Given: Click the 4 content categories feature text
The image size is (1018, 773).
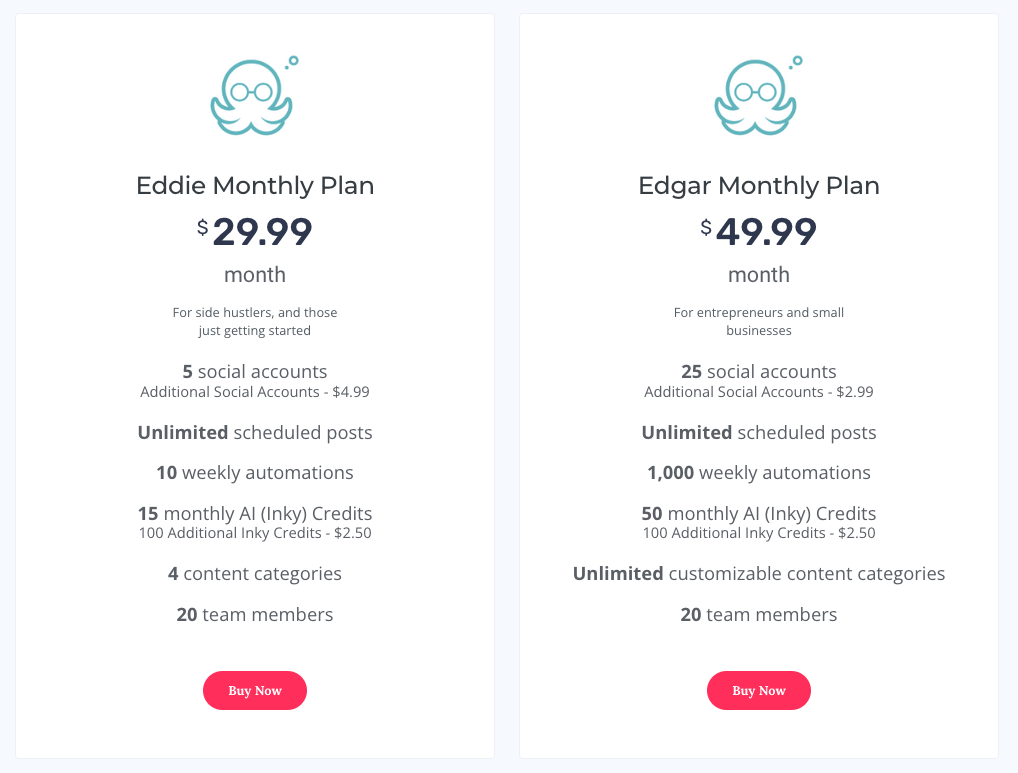Looking at the screenshot, I should [254, 573].
